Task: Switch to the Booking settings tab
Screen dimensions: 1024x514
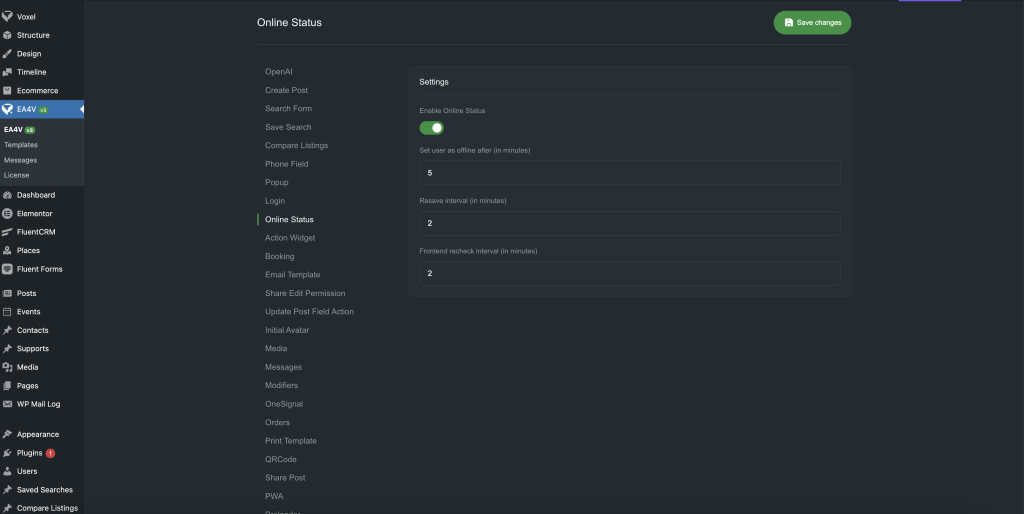Action: [x=280, y=256]
